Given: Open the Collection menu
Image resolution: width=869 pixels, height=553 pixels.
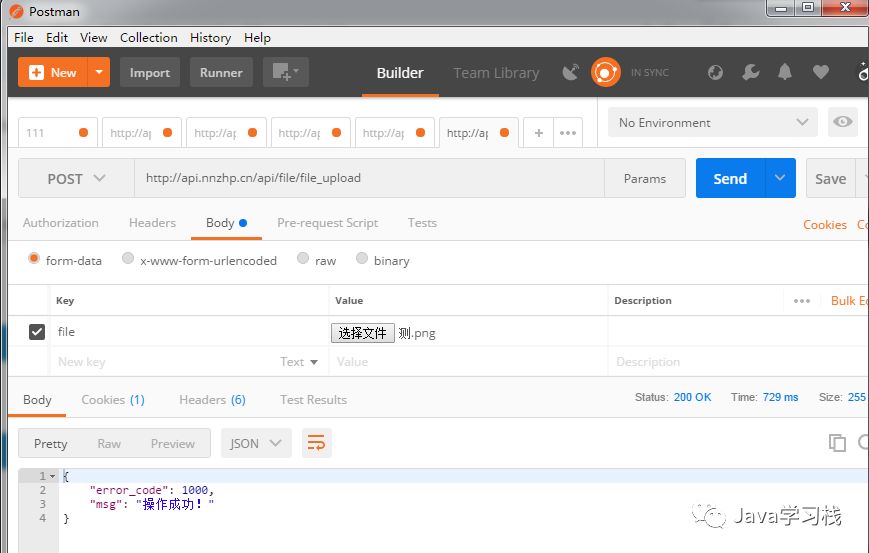Looking at the screenshot, I should pos(149,38).
